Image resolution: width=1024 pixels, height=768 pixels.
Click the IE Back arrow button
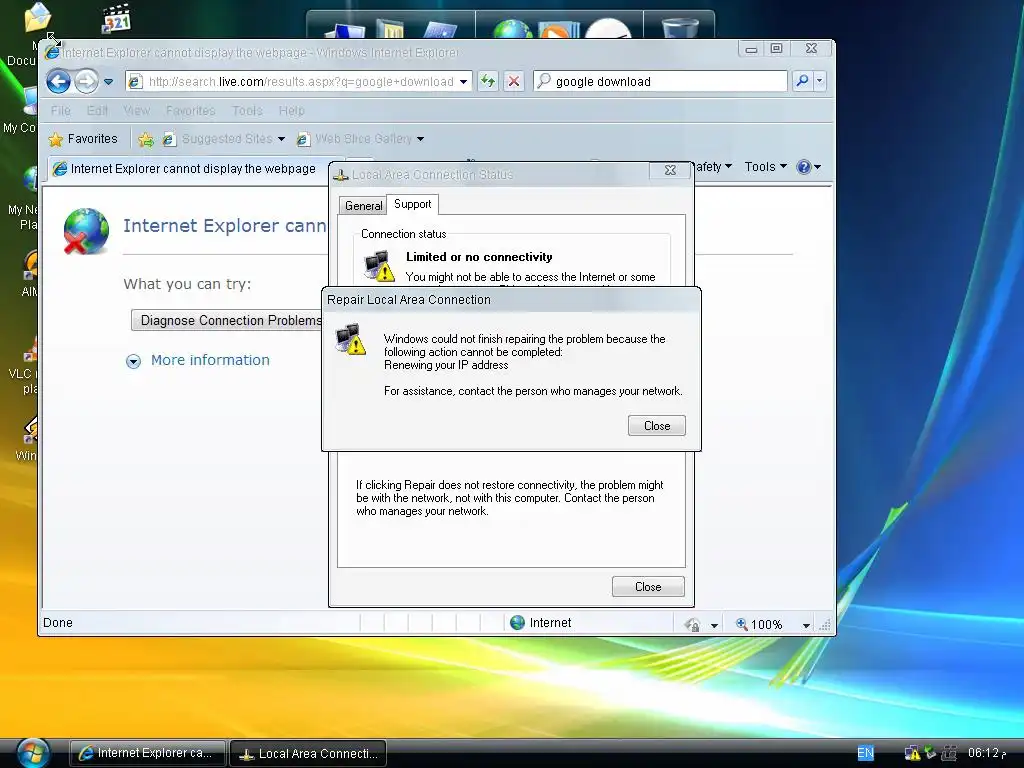[x=59, y=82]
